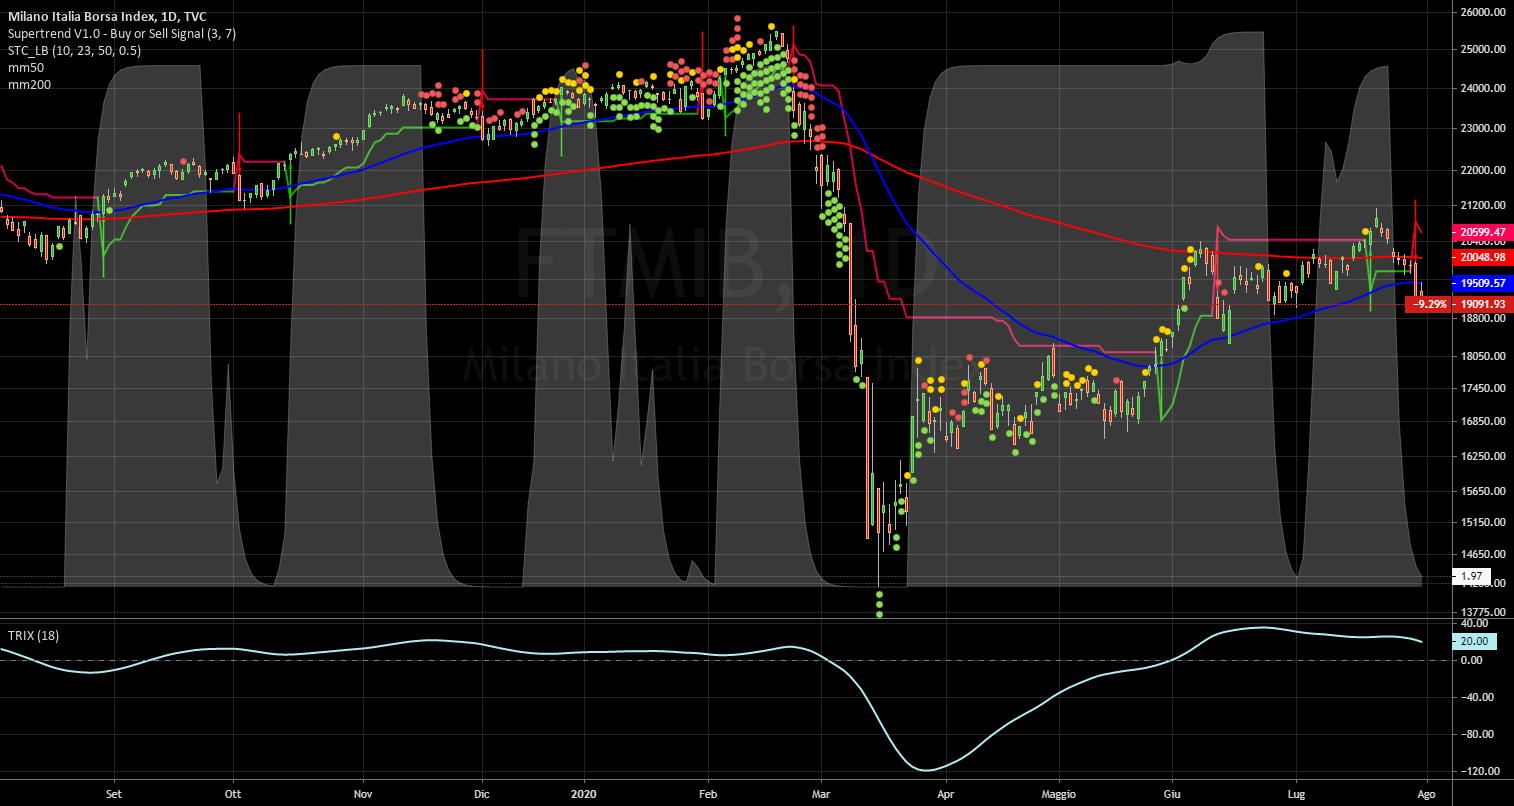Image resolution: width=1514 pixels, height=806 pixels.
Task: Click the 18800.00 price axis label
Action: click(x=1482, y=318)
